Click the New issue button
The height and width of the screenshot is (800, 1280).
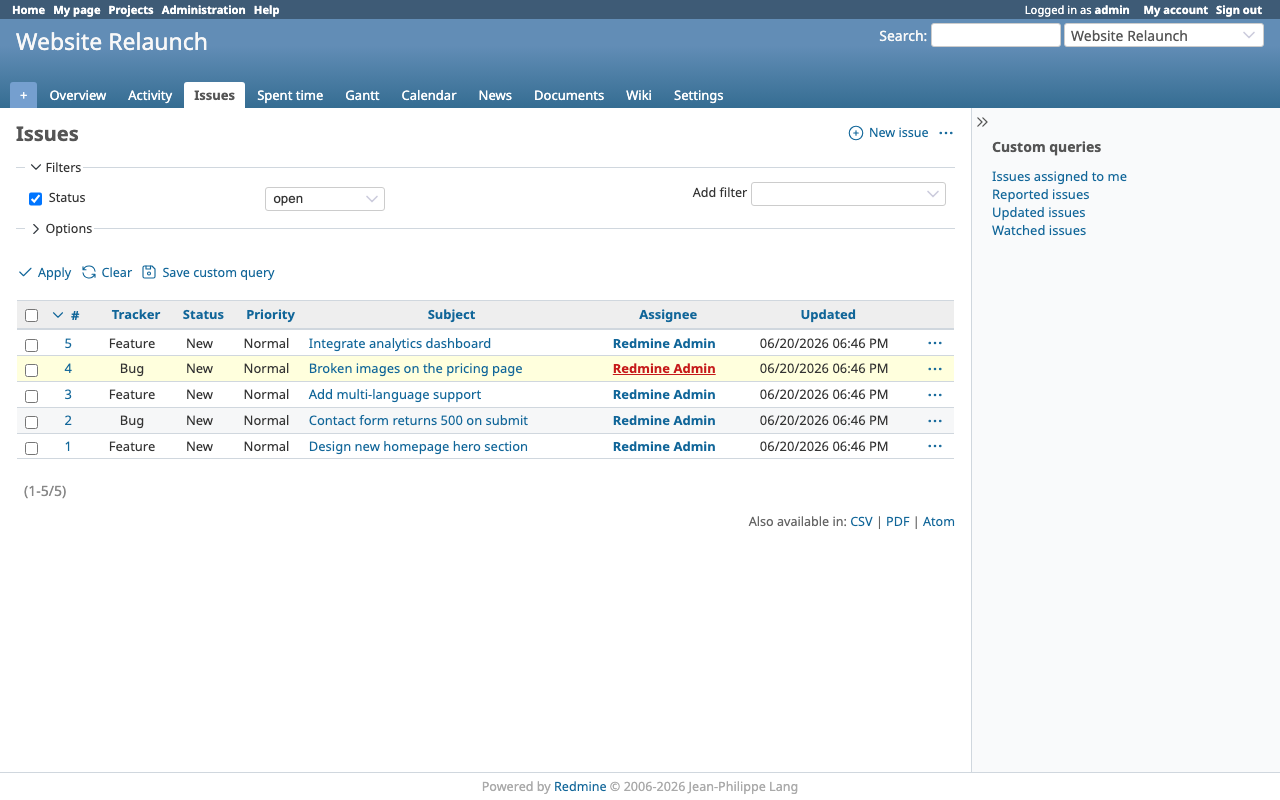pos(889,133)
